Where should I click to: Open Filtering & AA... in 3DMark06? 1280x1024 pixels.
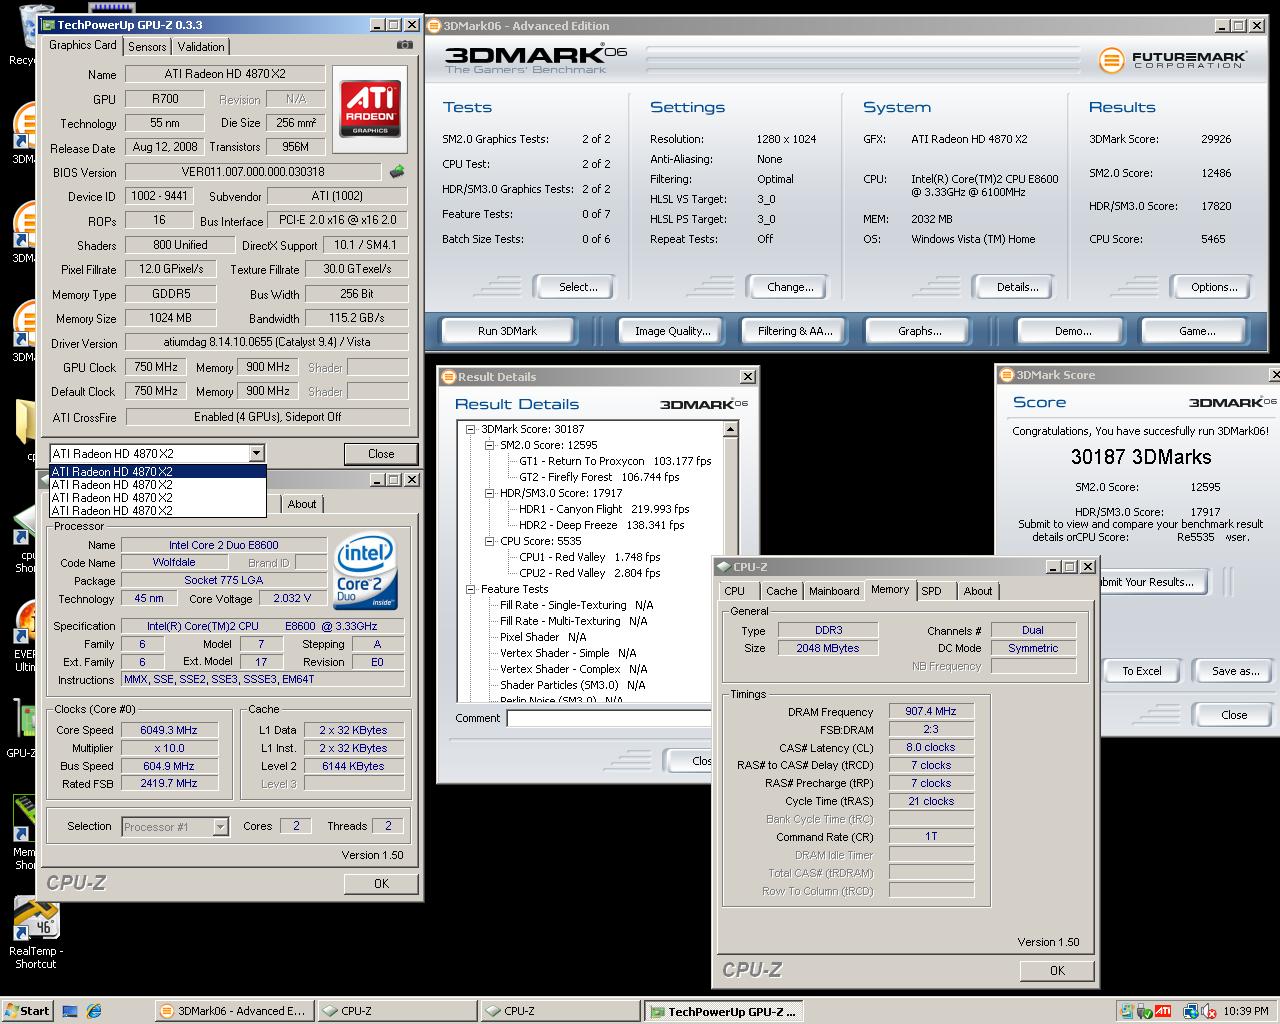[x=795, y=331]
